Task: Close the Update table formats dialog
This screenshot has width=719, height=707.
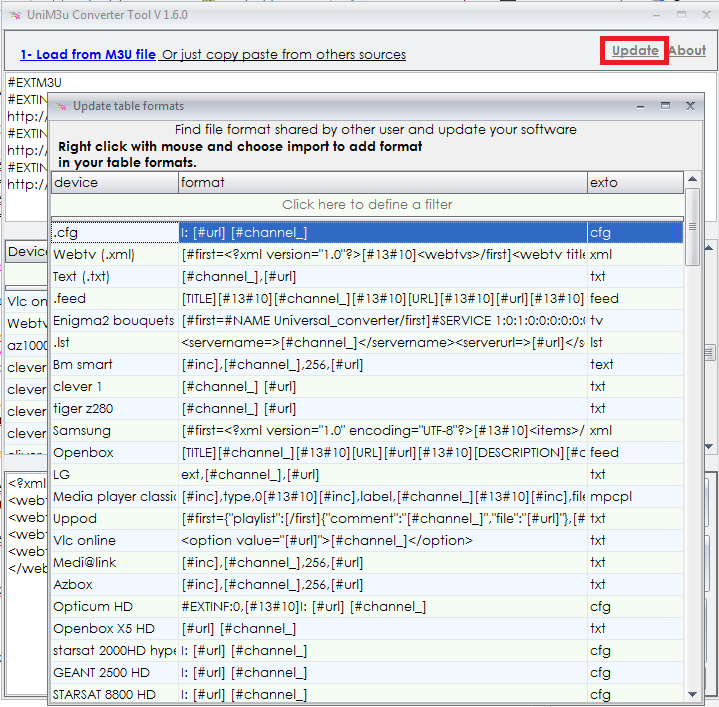Action: click(690, 106)
